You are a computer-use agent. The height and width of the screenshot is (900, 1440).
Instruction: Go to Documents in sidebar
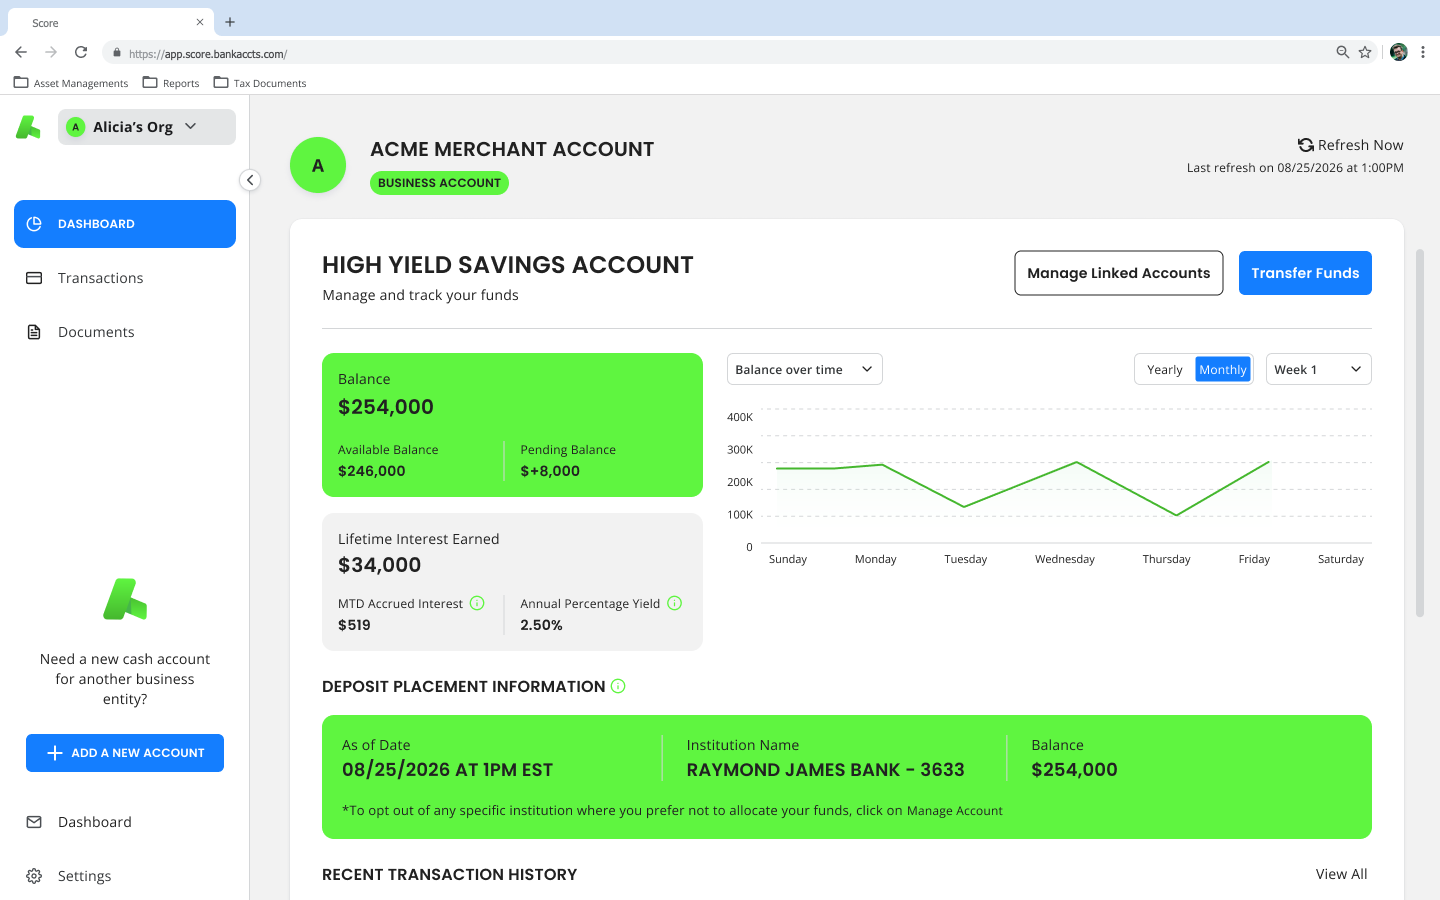[x=125, y=332]
